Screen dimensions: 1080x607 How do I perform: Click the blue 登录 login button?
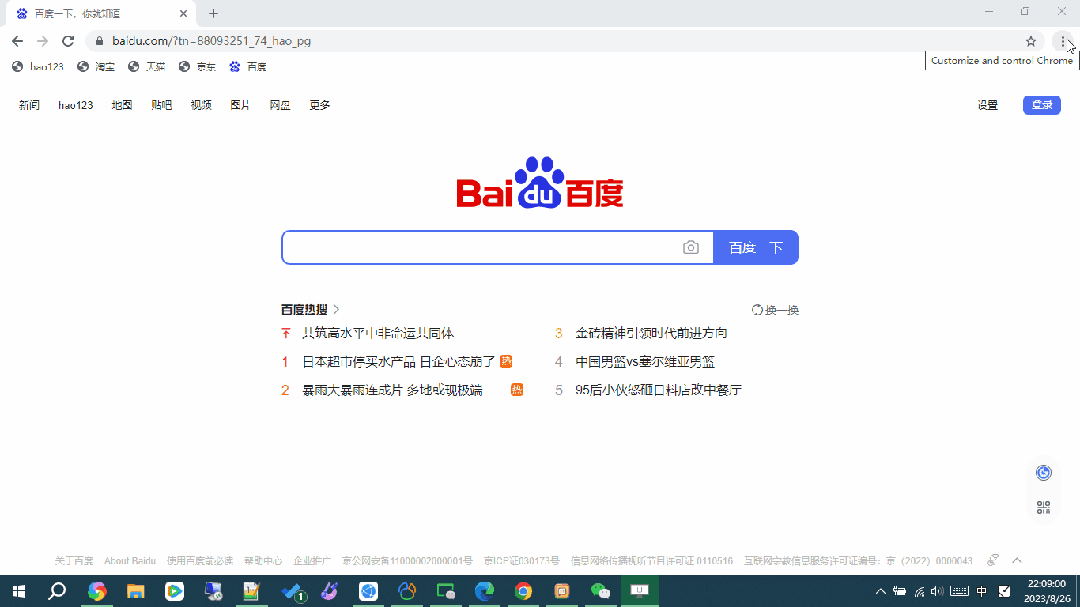point(1041,105)
